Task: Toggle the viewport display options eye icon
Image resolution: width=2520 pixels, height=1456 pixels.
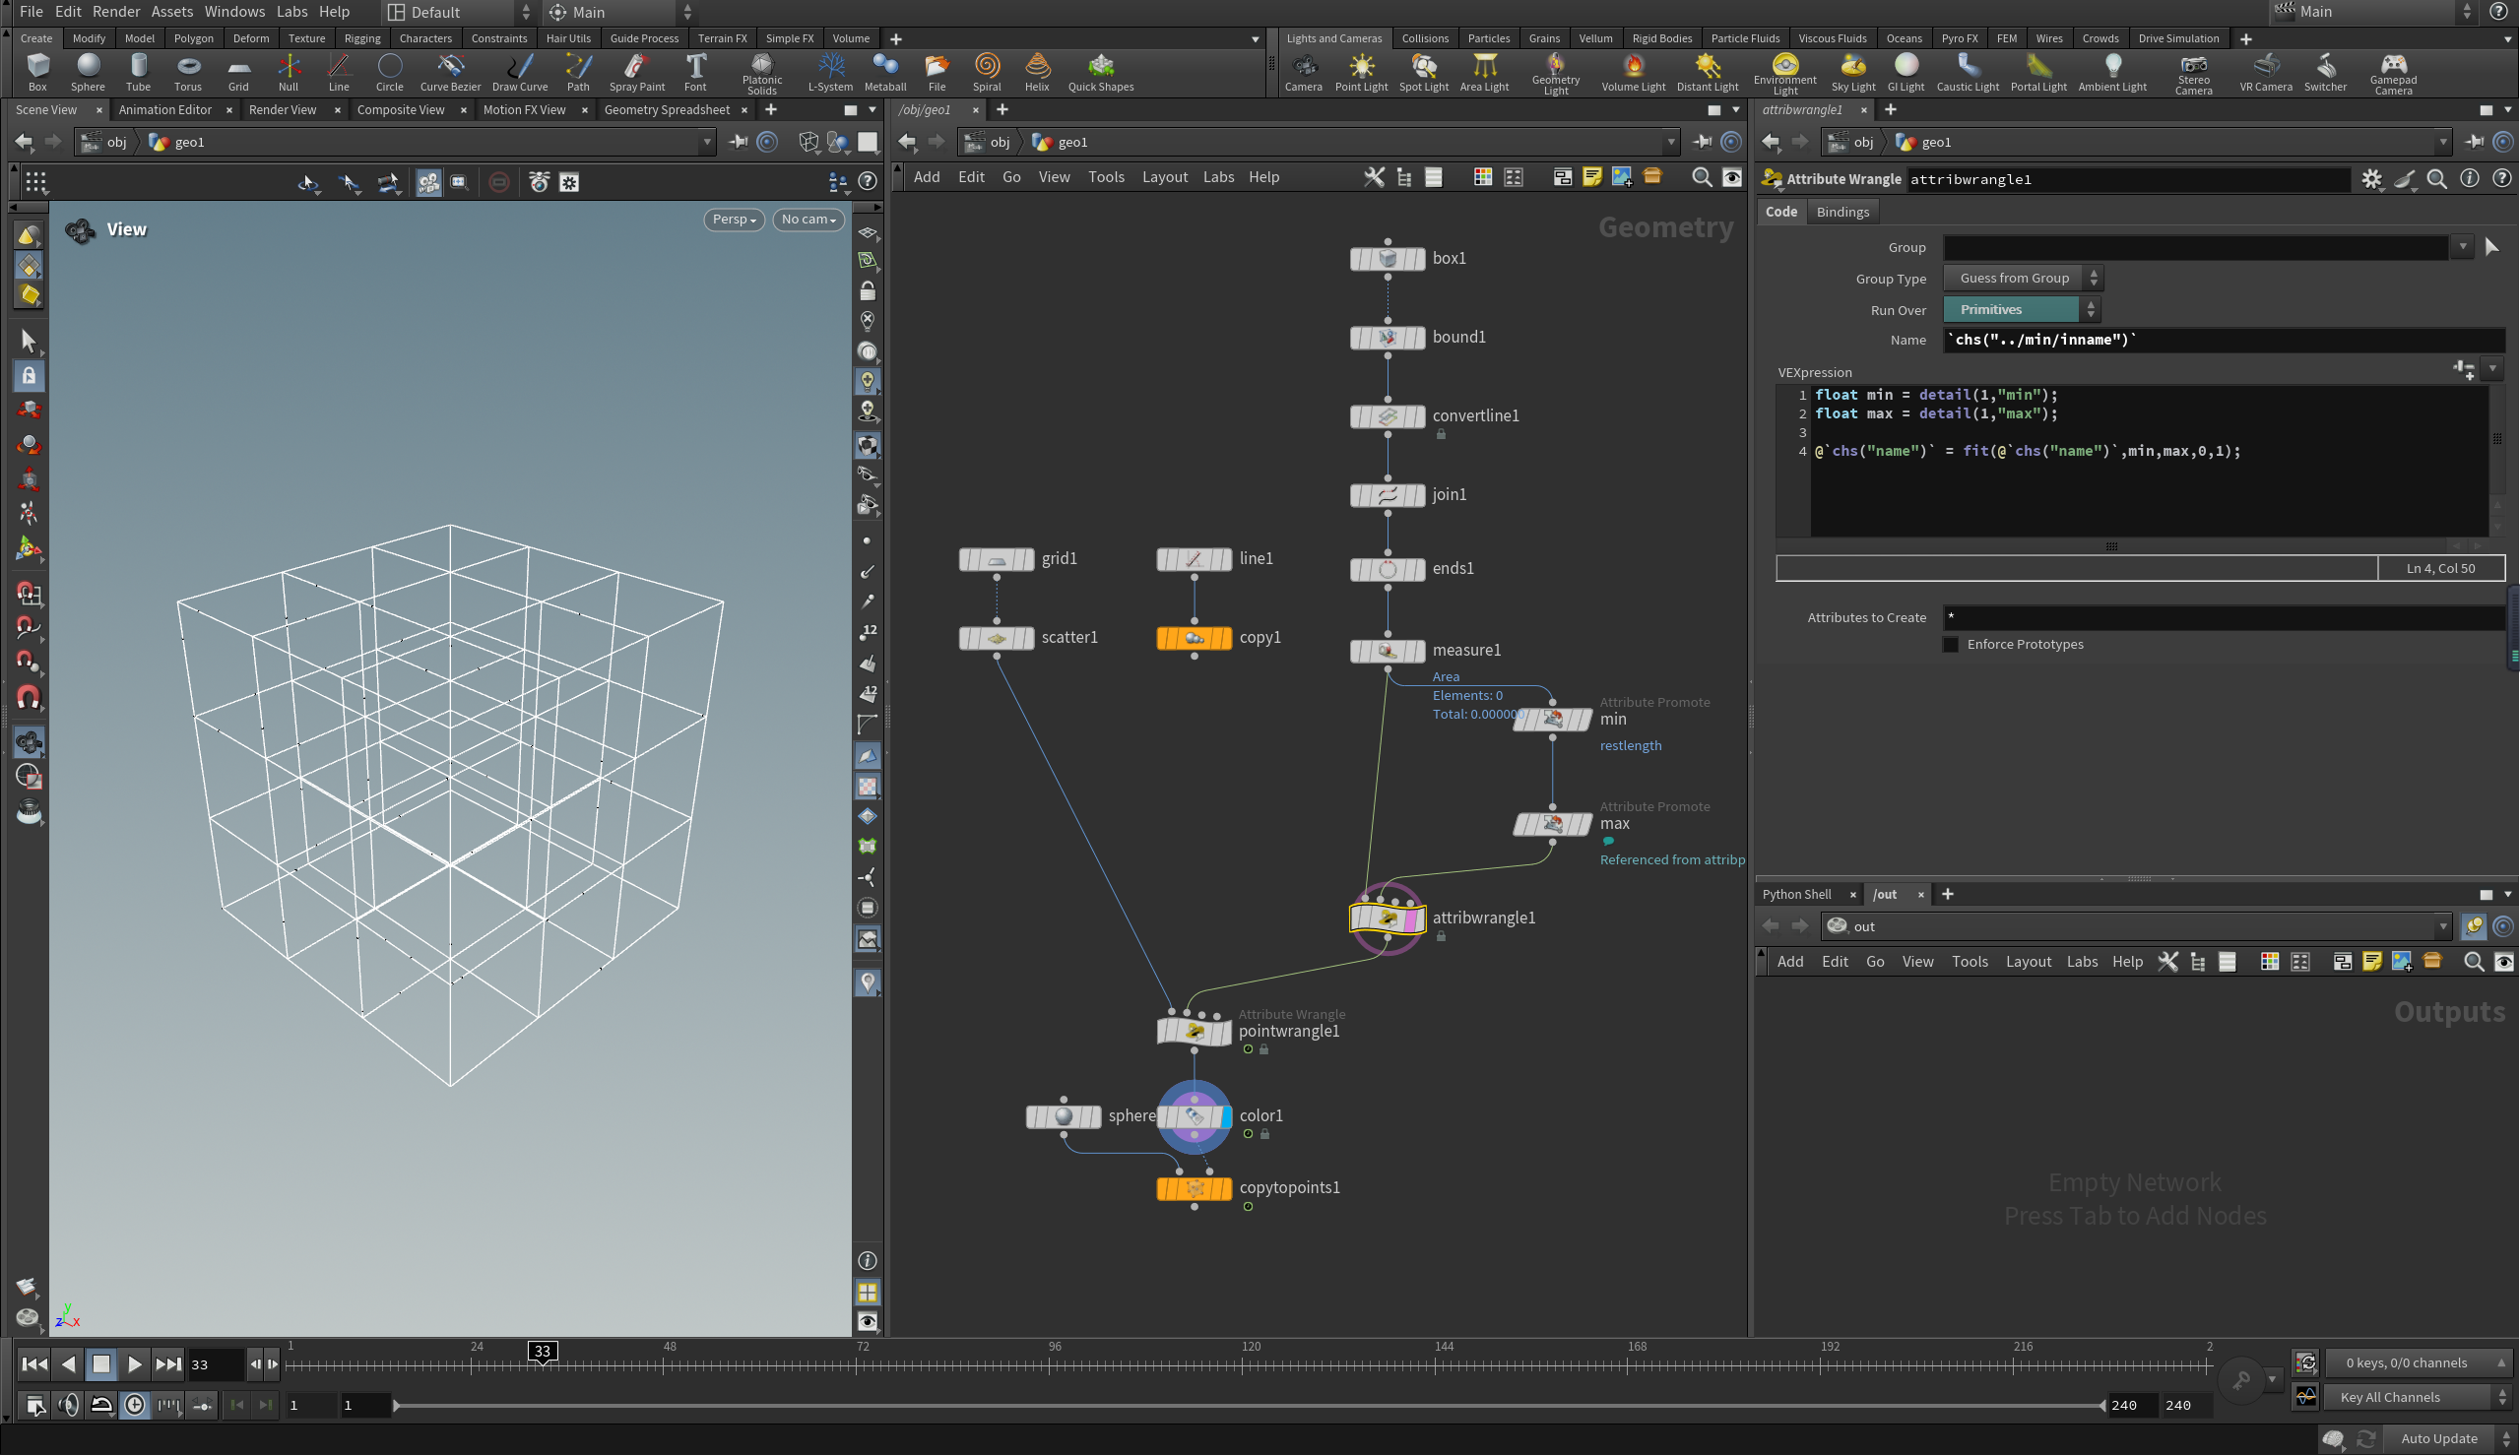Action: click(x=867, y=1322)
